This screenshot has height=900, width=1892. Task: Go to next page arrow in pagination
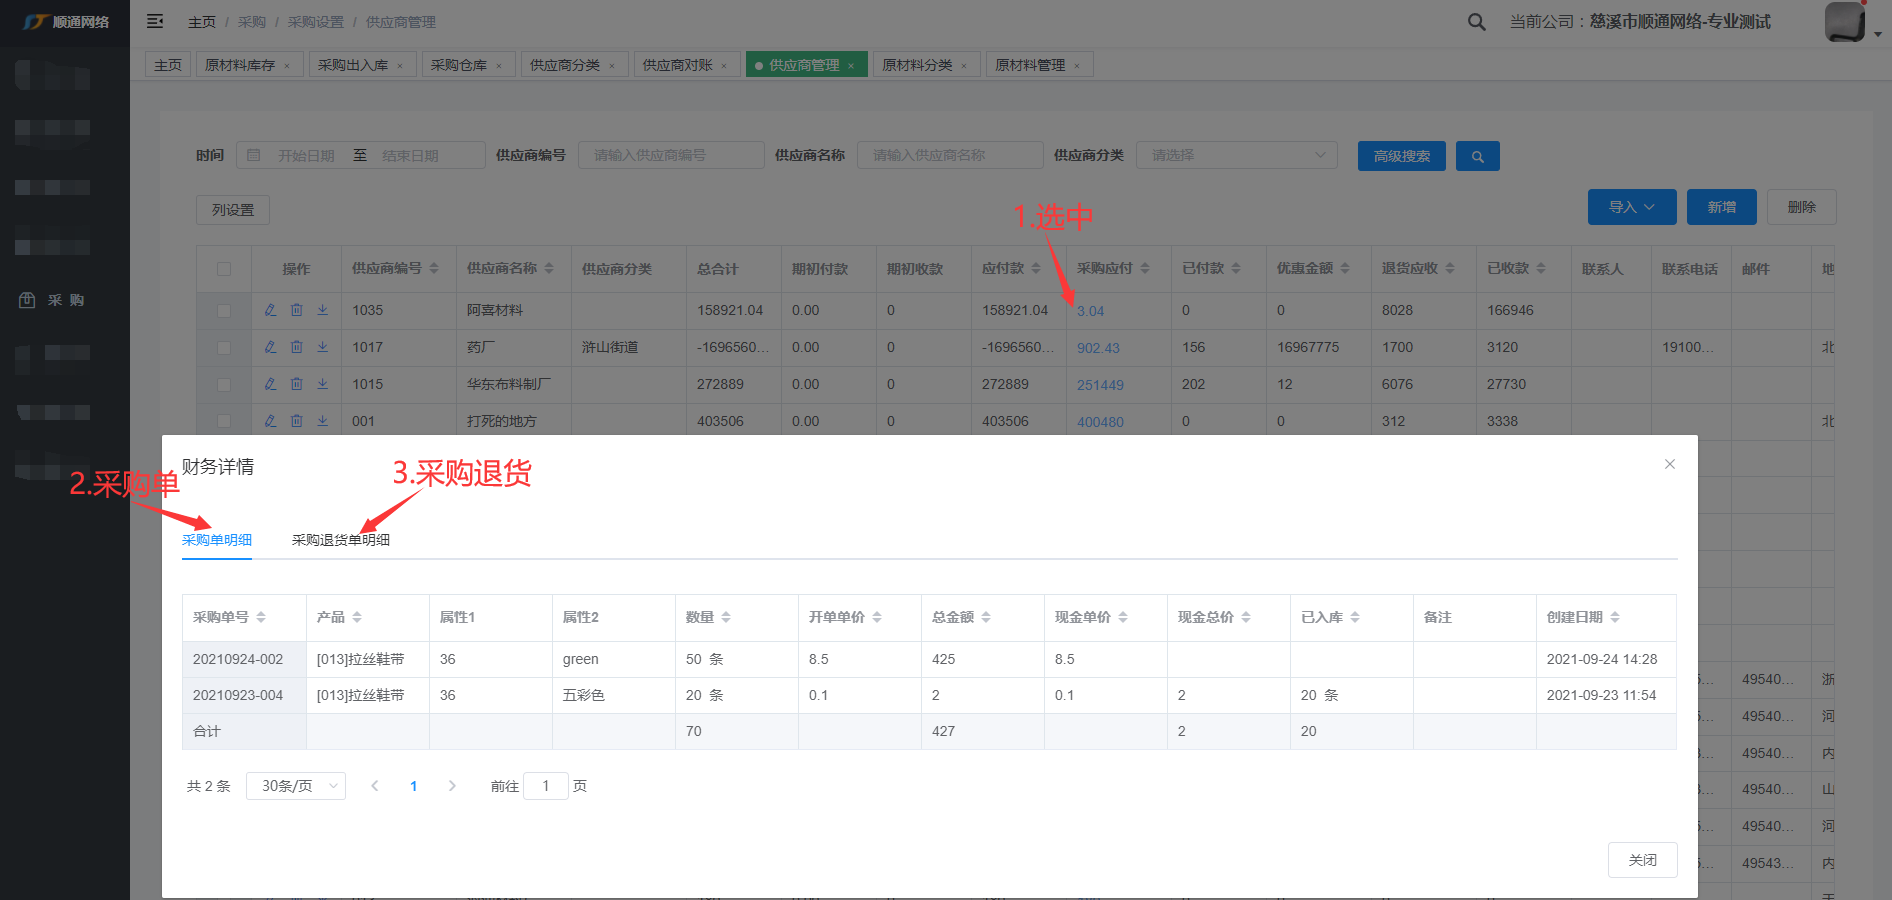[452, 786]
